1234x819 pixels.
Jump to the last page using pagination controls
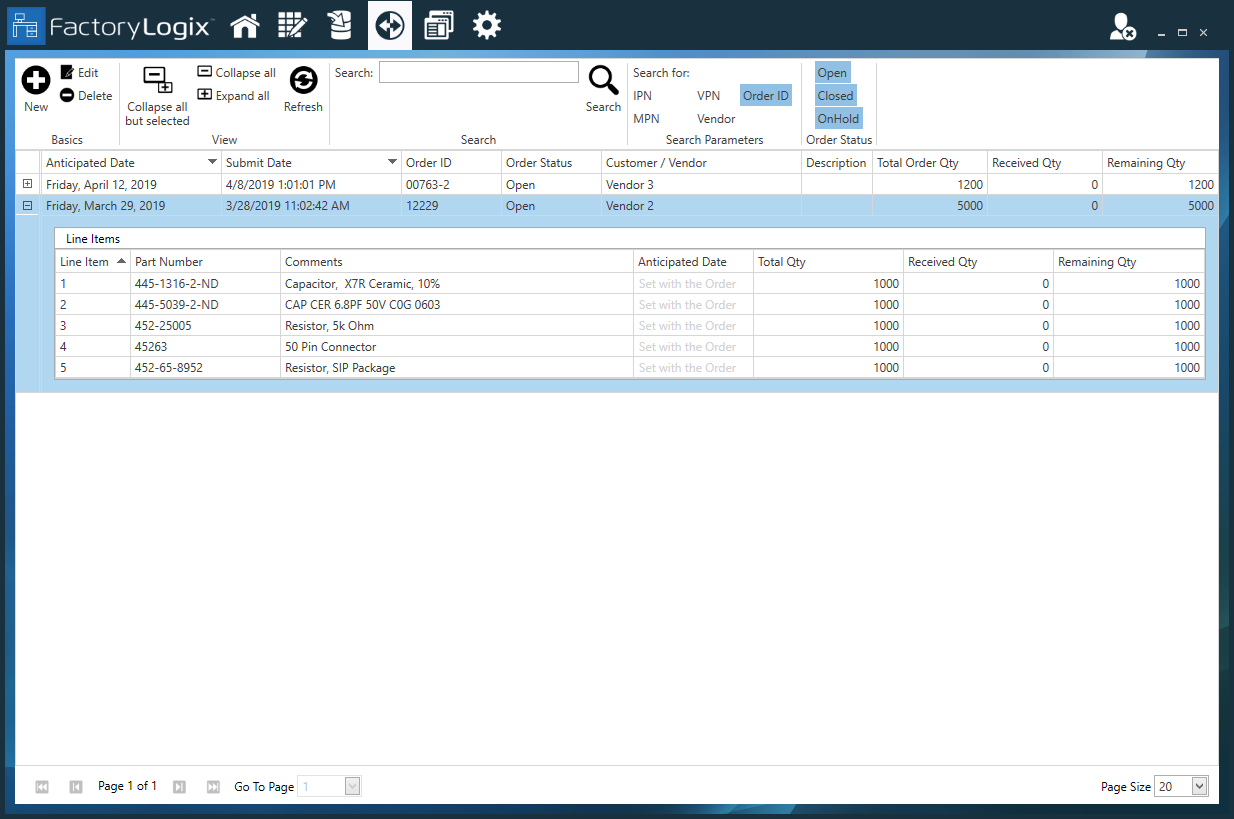(212, 786)
